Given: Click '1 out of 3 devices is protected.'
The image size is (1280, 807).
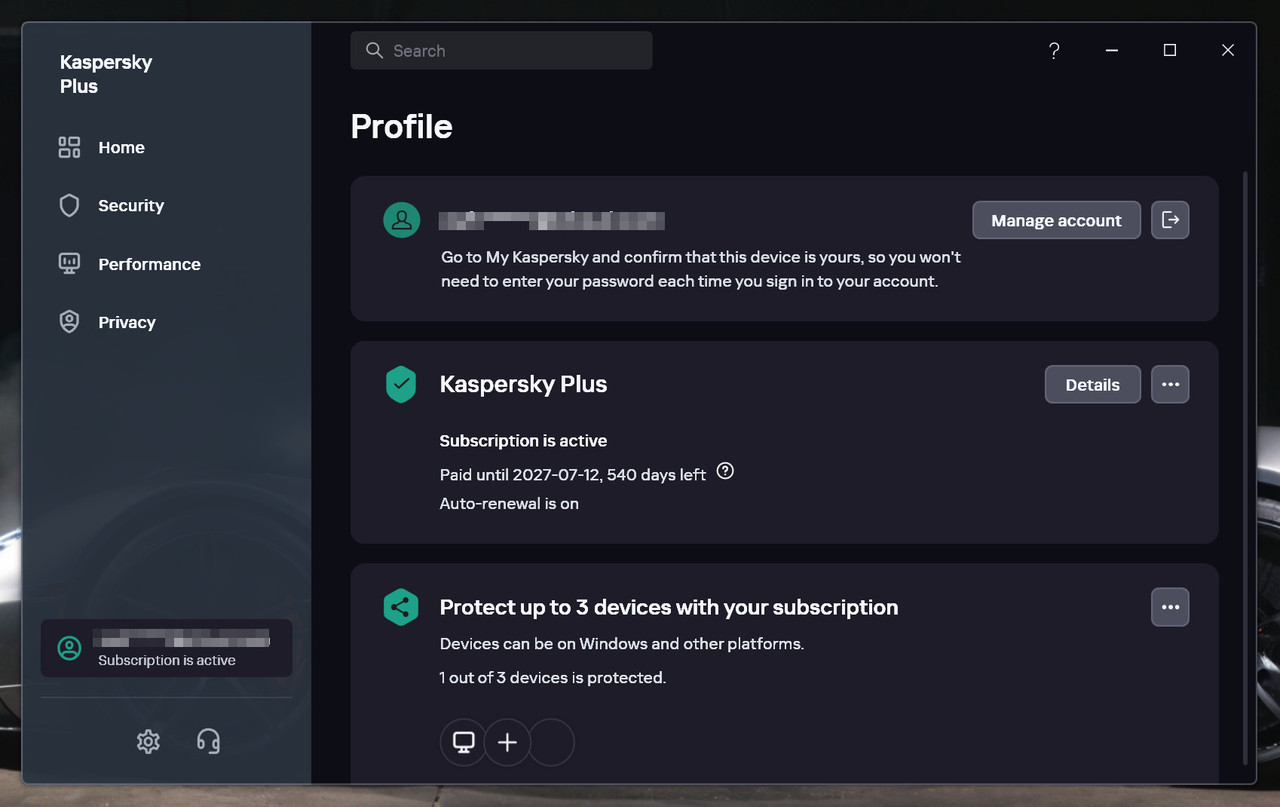Looking at the screenshot, I should pos(553,678).
